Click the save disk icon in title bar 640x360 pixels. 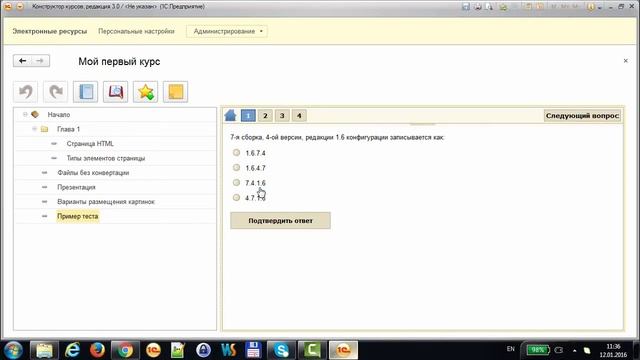click(466, 7)
